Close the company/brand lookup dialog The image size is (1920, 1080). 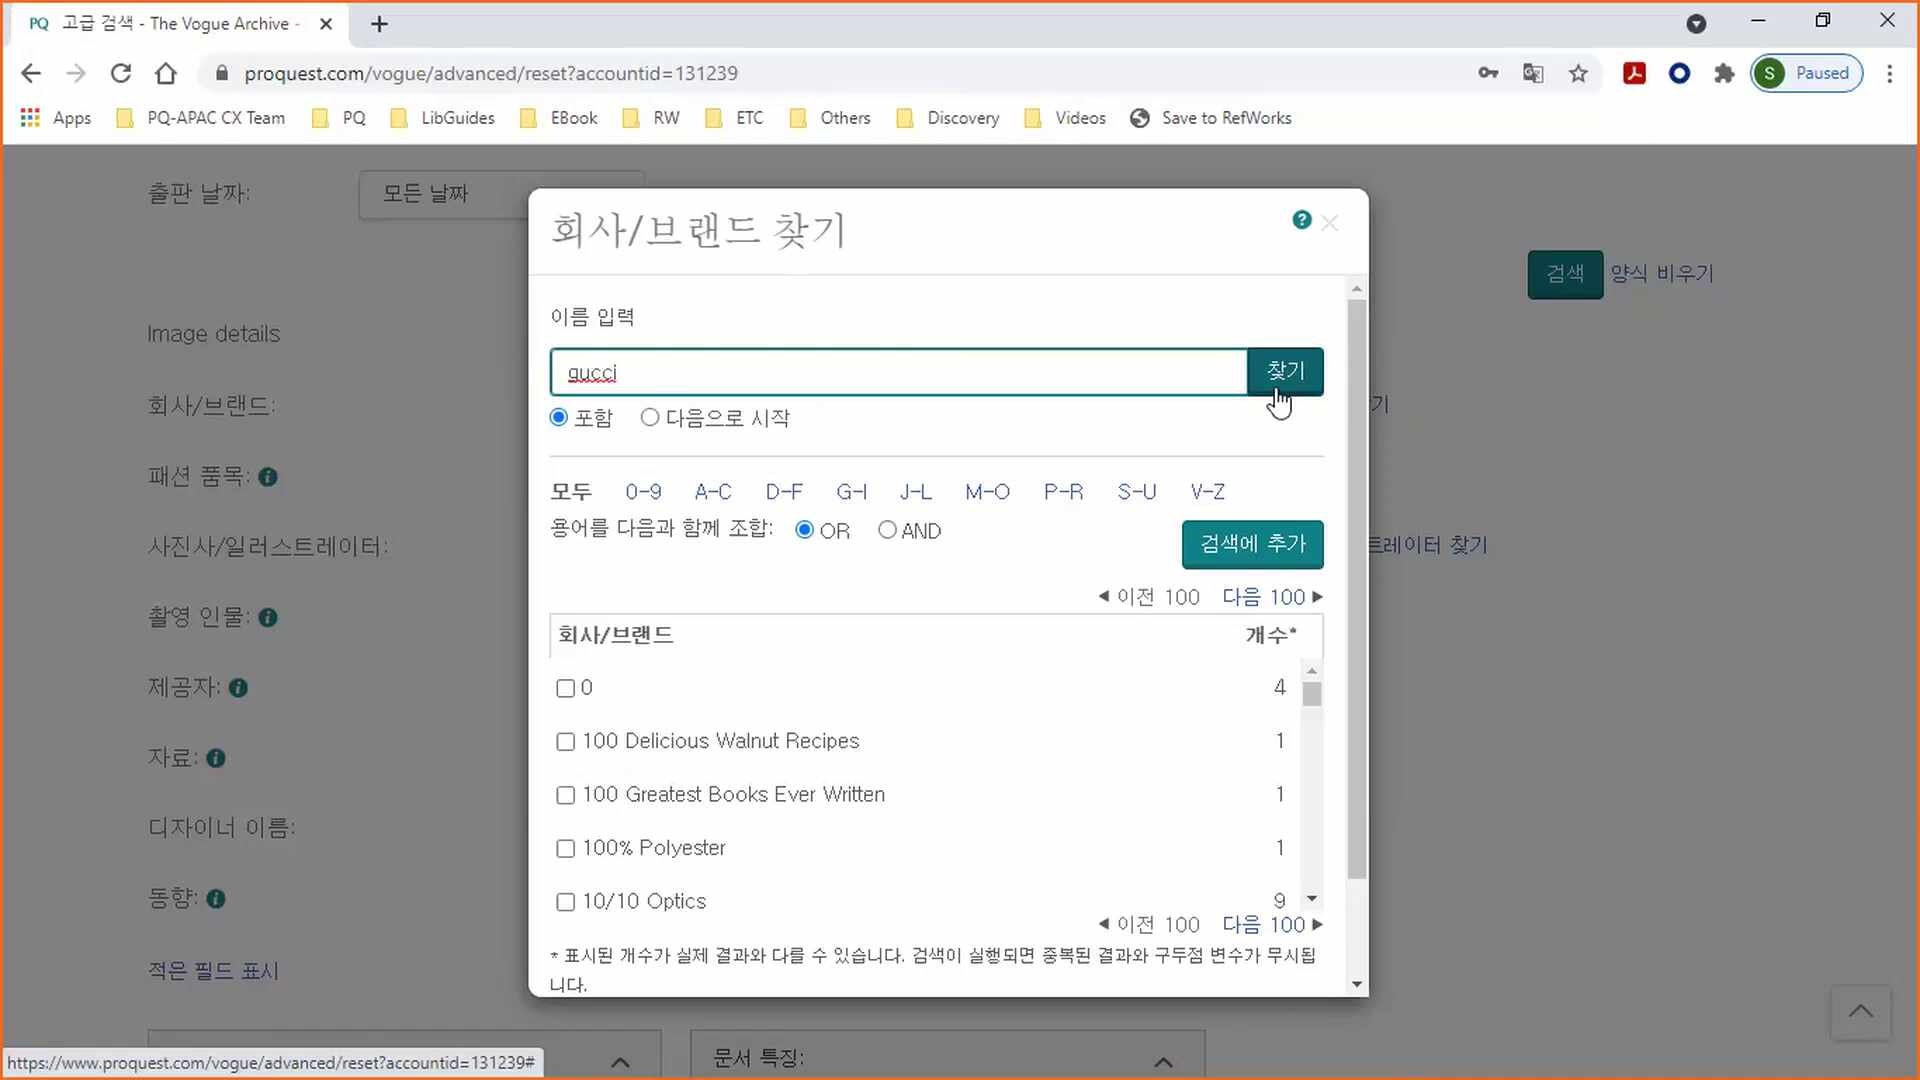(x=1330, y=223)
